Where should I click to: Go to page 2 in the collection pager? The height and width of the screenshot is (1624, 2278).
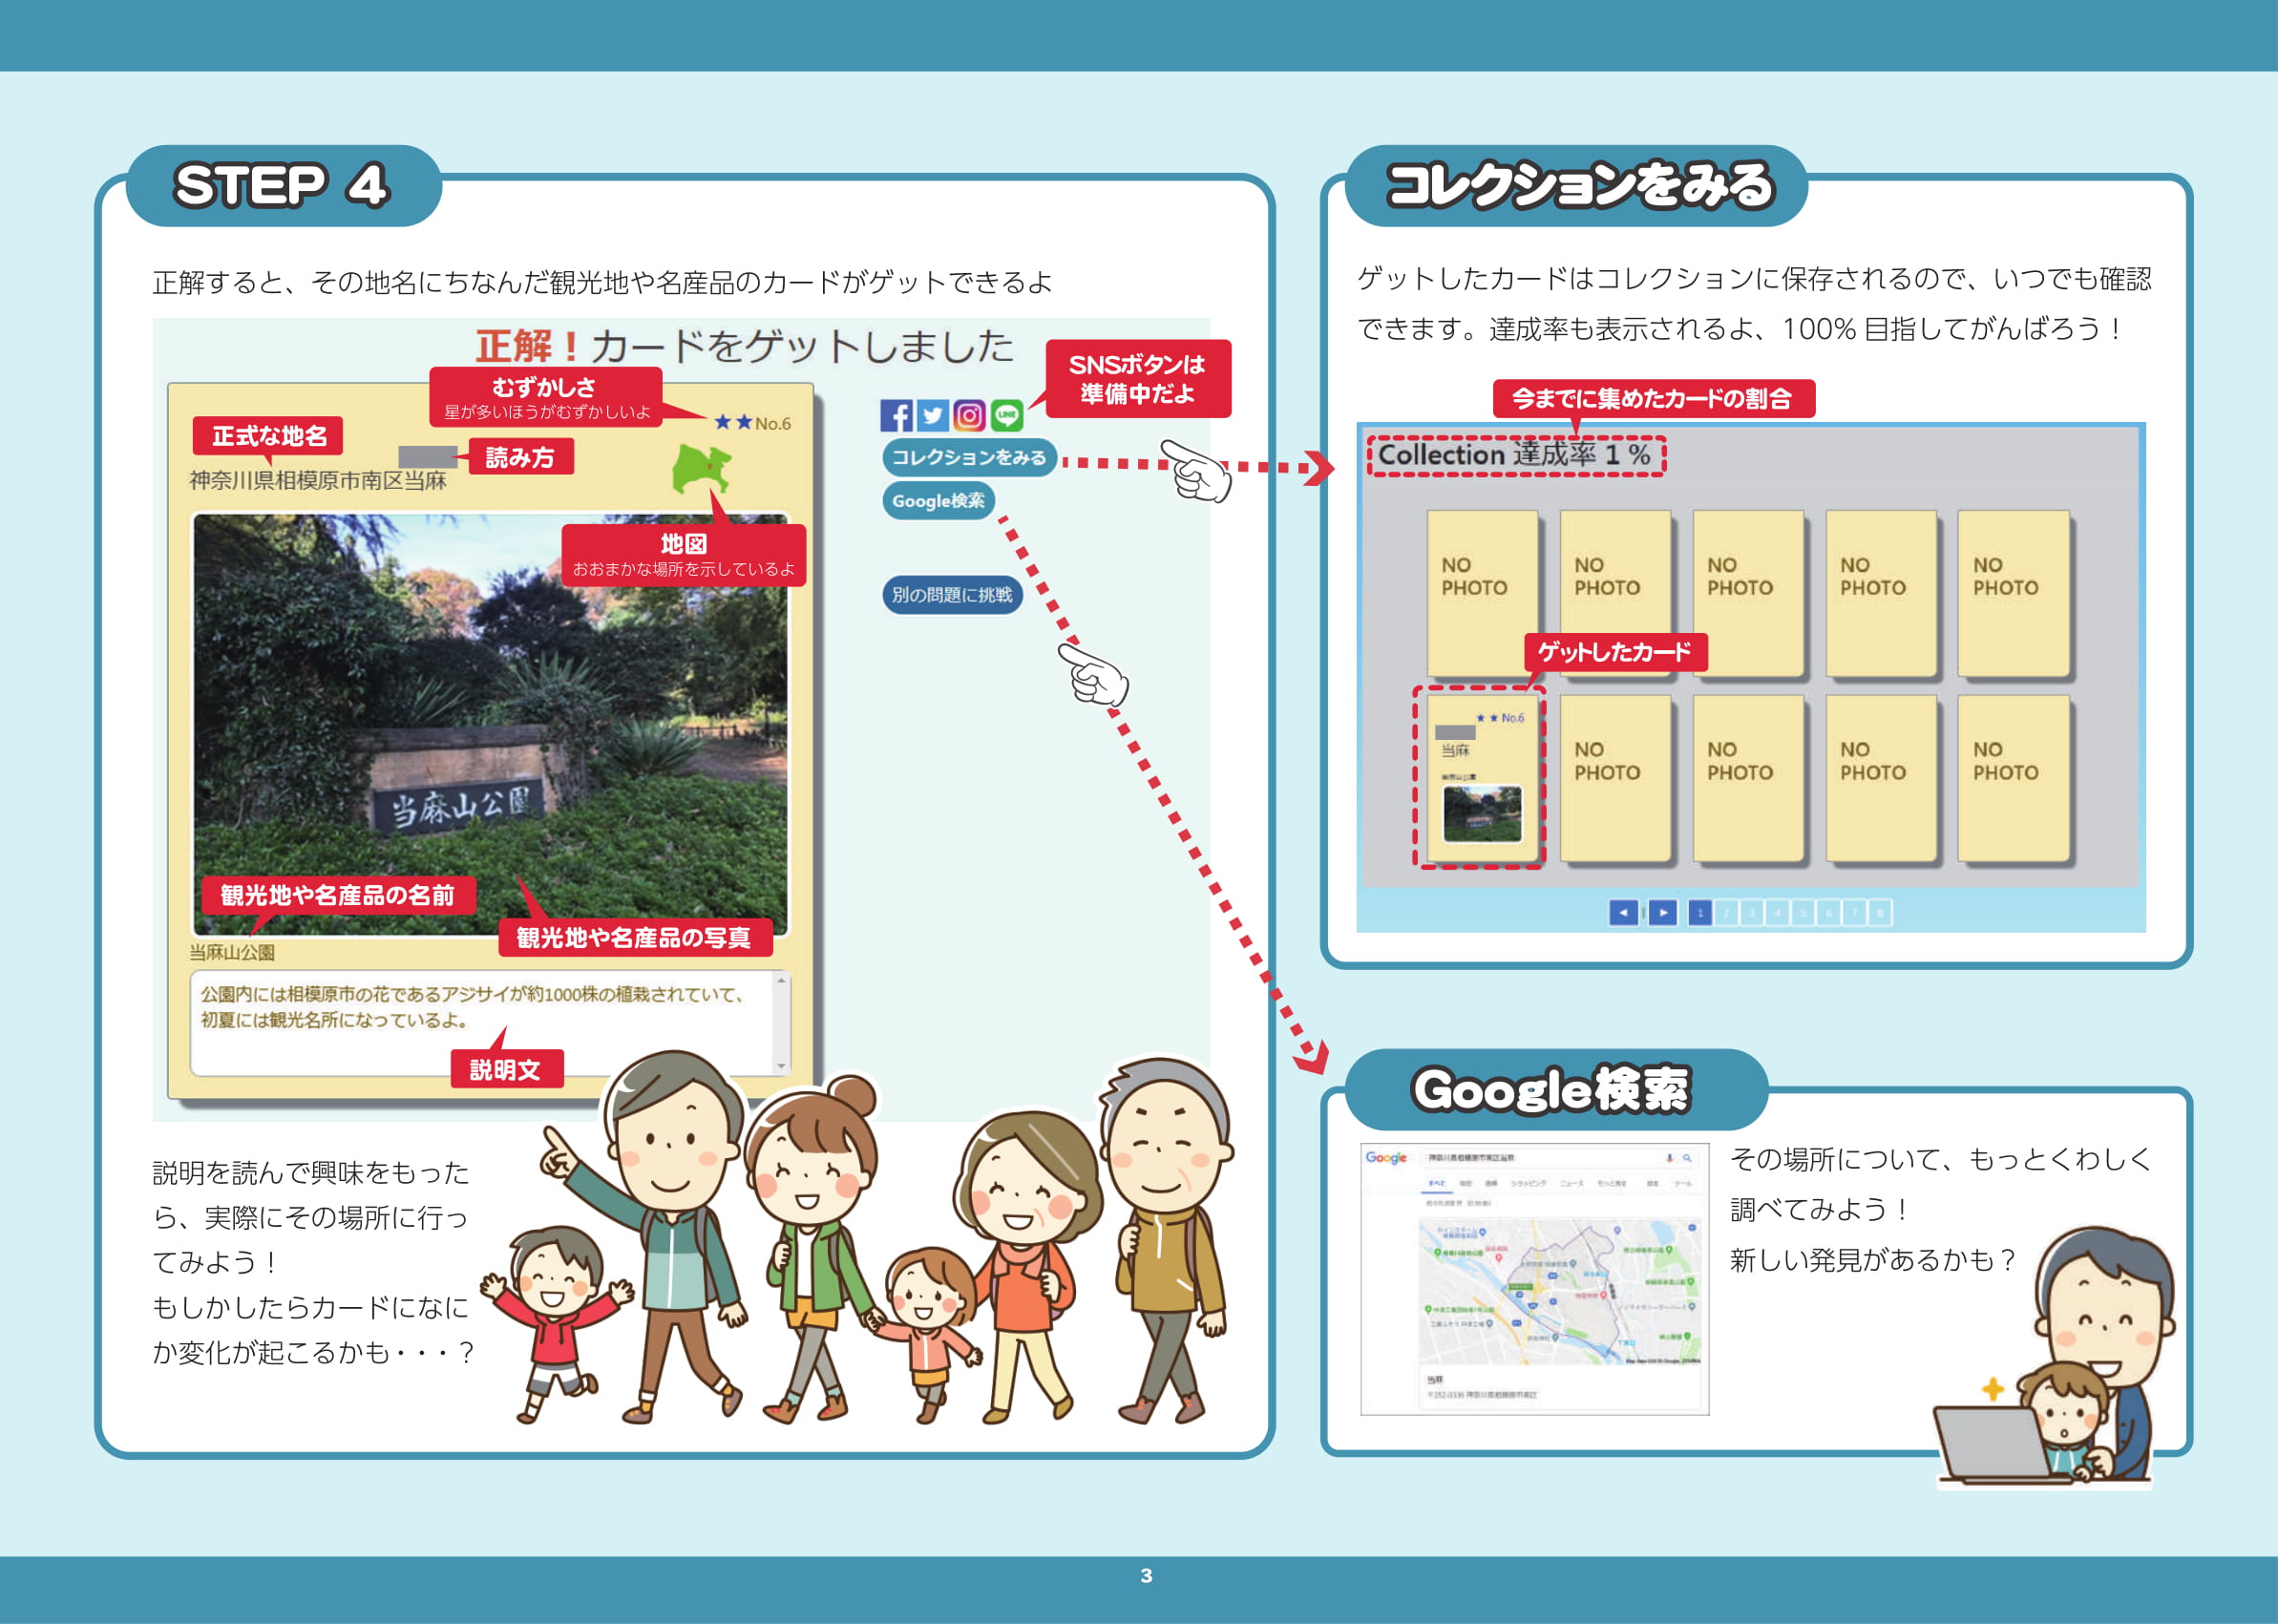pyautogui.click(x=1726, y=913)
